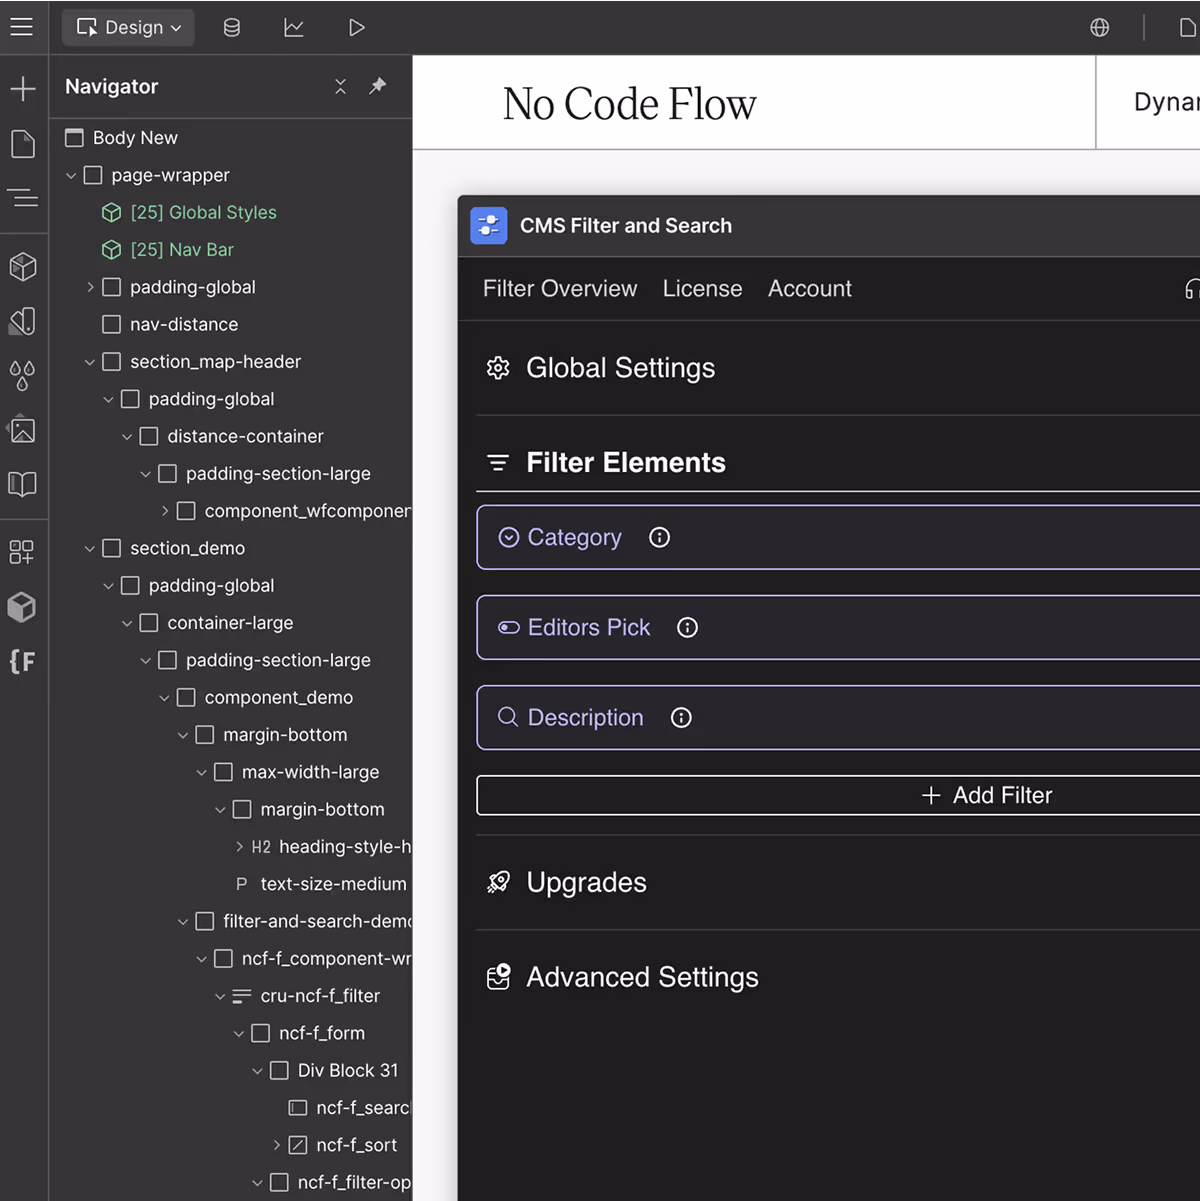Switch to License tab
Image resolution: width=1200 pixels, height=1201 pixels.
(703, 289)
